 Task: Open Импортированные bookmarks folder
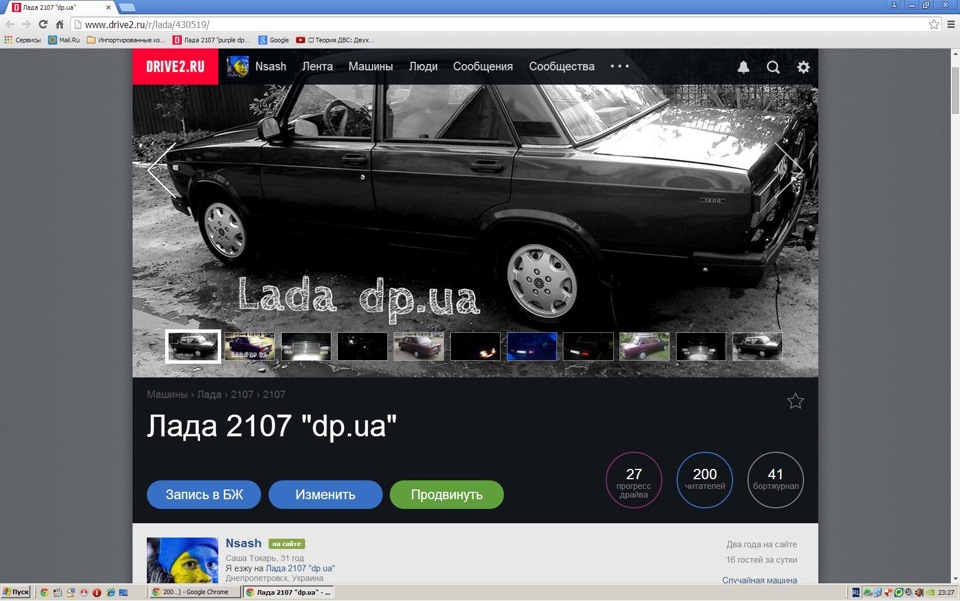126,40
